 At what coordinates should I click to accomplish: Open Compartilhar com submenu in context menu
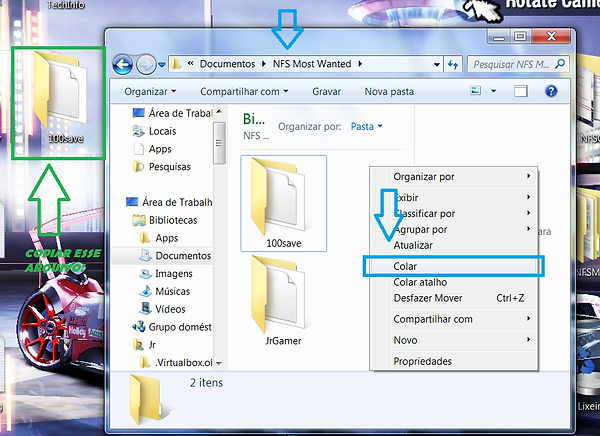(x=462, y=319)
